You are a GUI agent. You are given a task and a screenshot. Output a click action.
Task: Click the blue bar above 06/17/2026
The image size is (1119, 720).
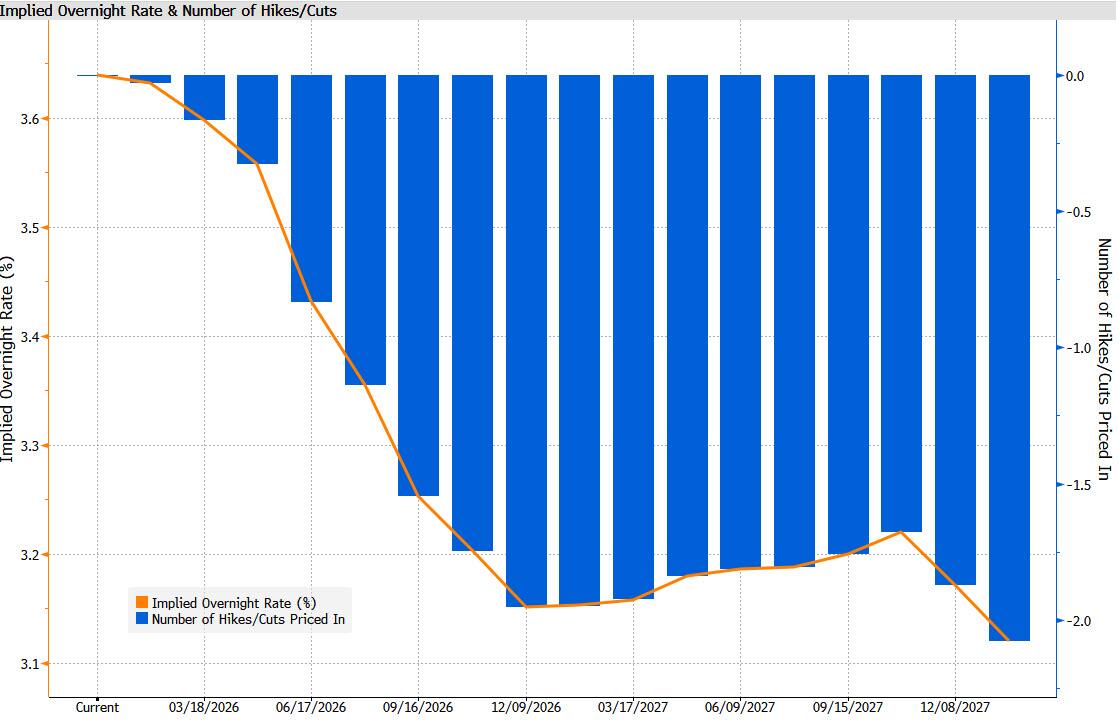point(311,188)
